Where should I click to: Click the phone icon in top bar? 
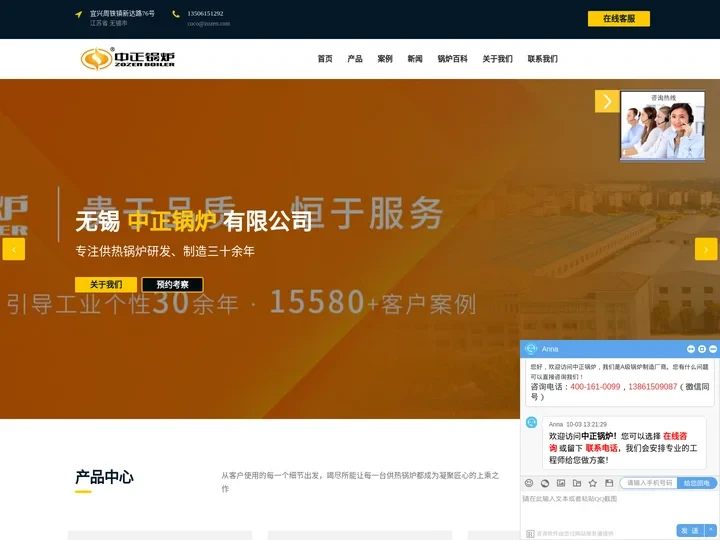[176, 14]
